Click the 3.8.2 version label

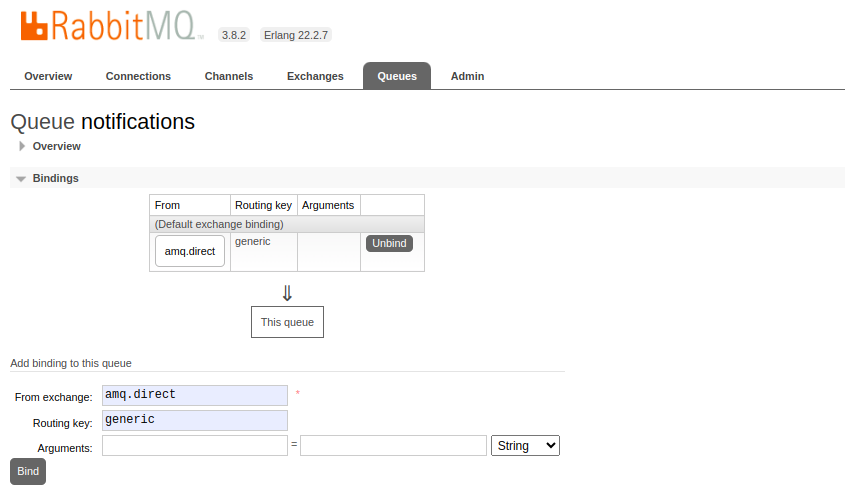pos(234,35)
